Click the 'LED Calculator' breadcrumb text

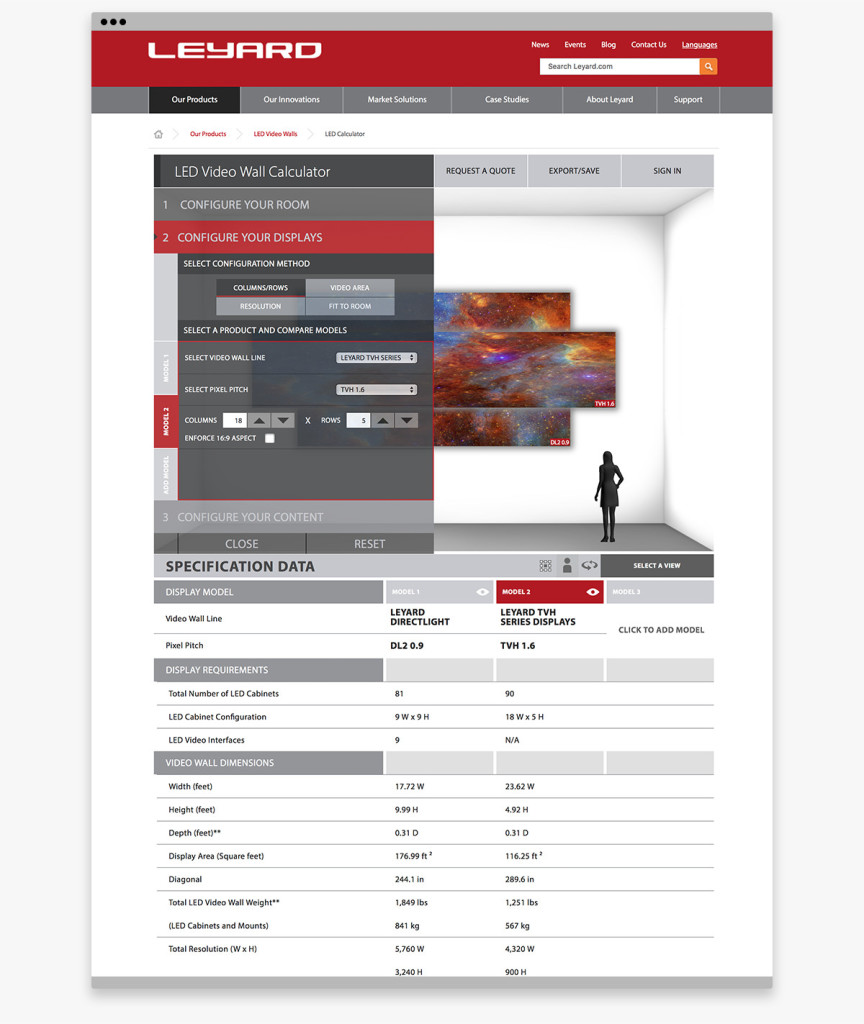[x=345, y=134]
